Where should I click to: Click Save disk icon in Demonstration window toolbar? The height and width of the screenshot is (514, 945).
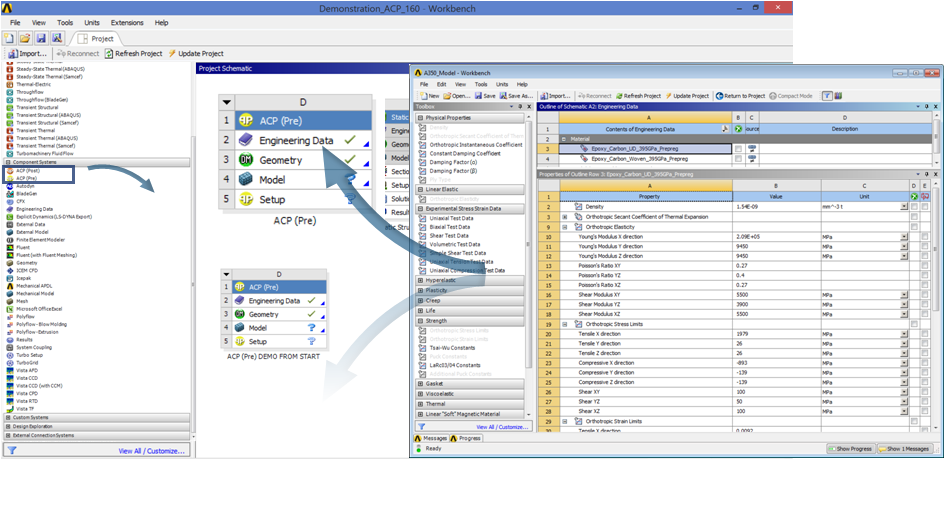(x=41, y=38)
